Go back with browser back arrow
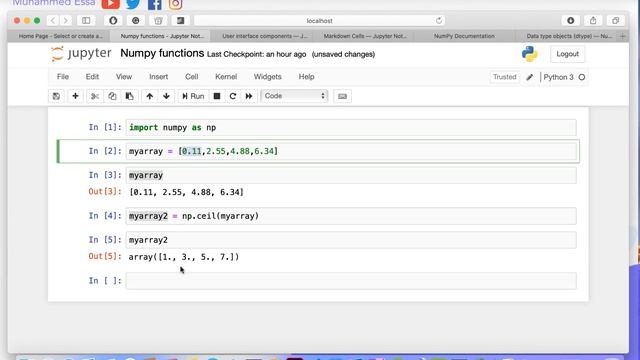 point(53,20)
